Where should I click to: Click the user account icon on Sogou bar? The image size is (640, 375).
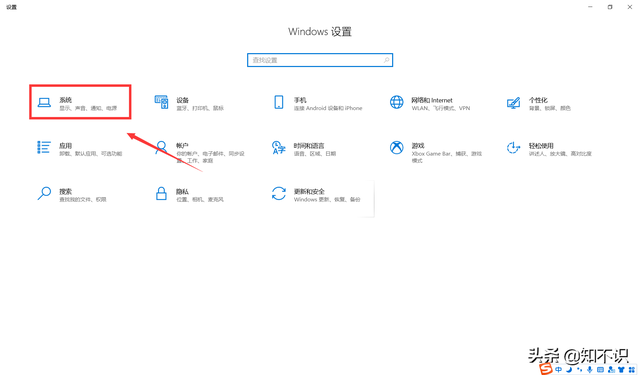[x=611, y=370]
